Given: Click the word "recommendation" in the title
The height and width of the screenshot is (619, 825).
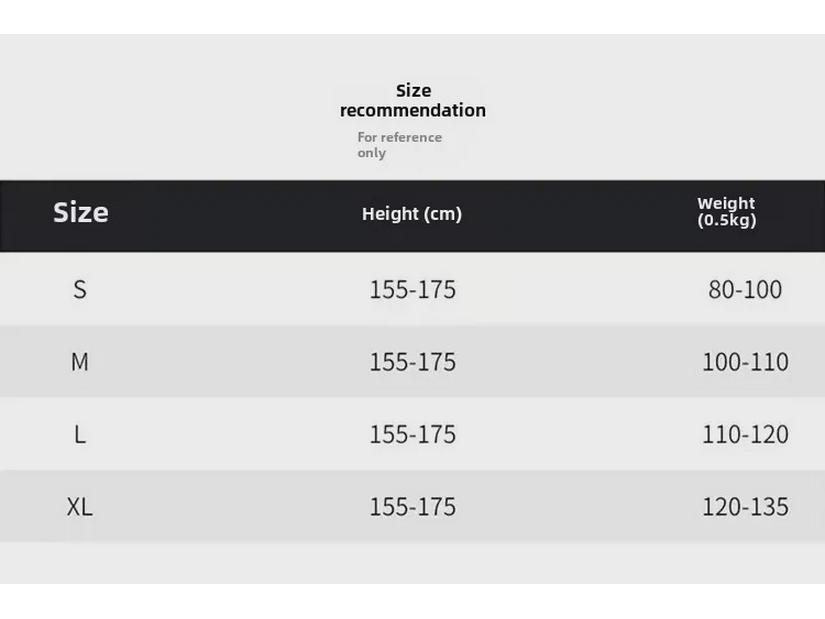Looking at the screenshot, I should [x=413, y=110].
